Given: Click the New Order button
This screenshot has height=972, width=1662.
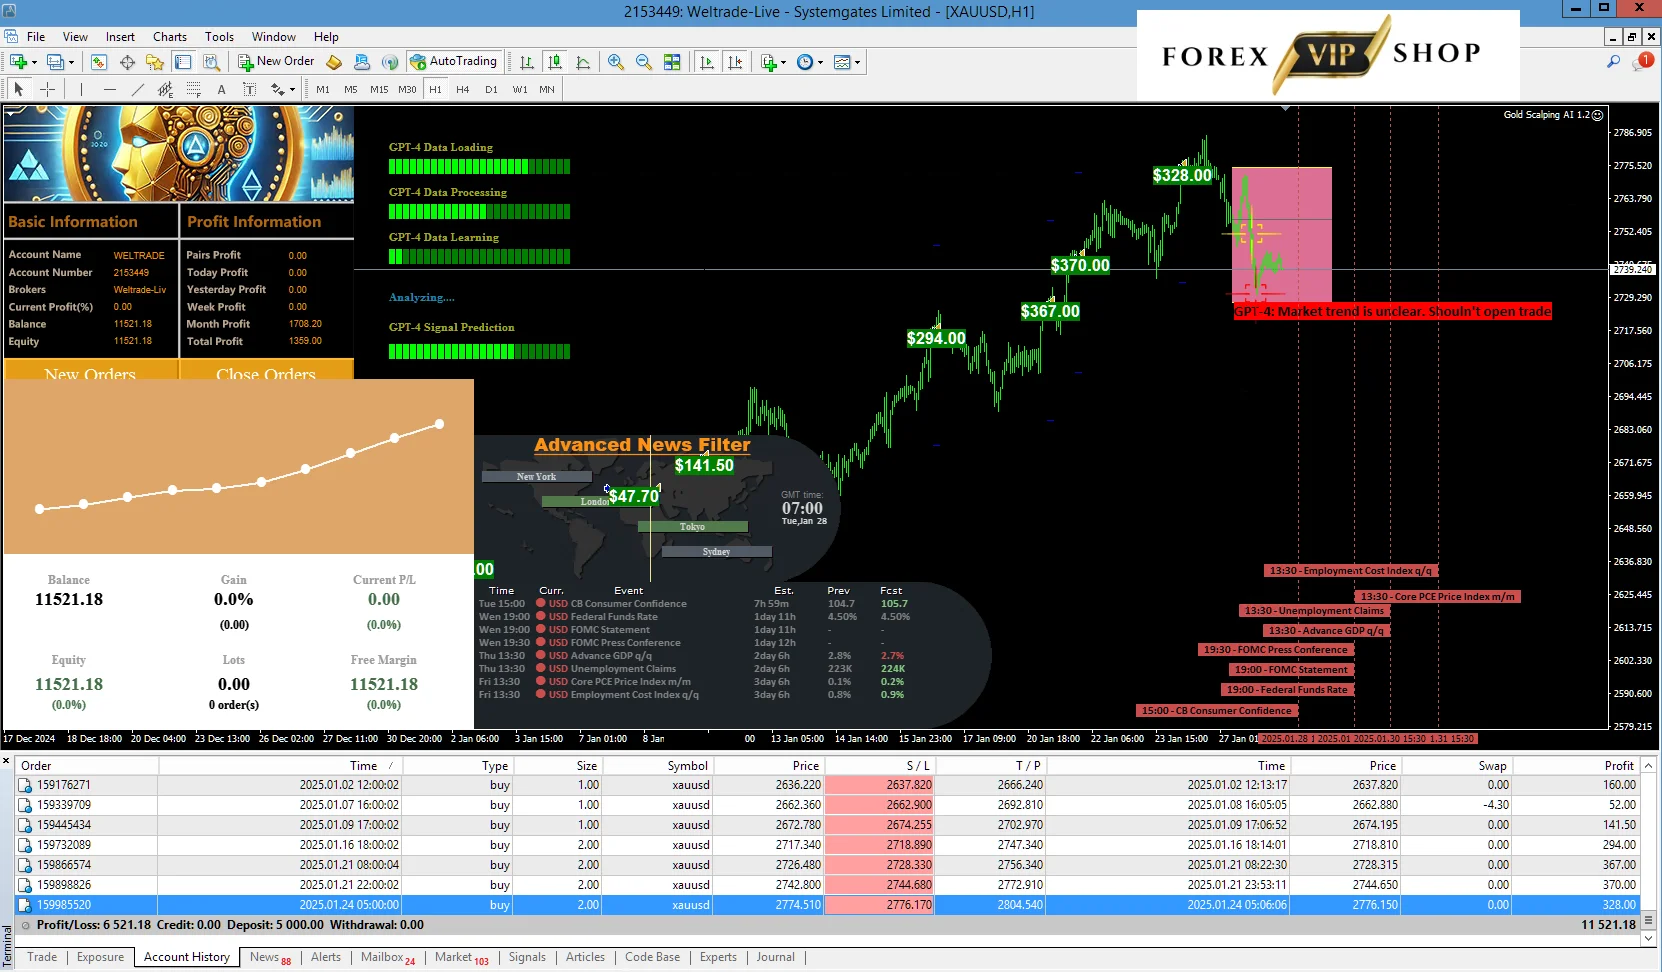Looking at the screenshot, I should (276, 61).
